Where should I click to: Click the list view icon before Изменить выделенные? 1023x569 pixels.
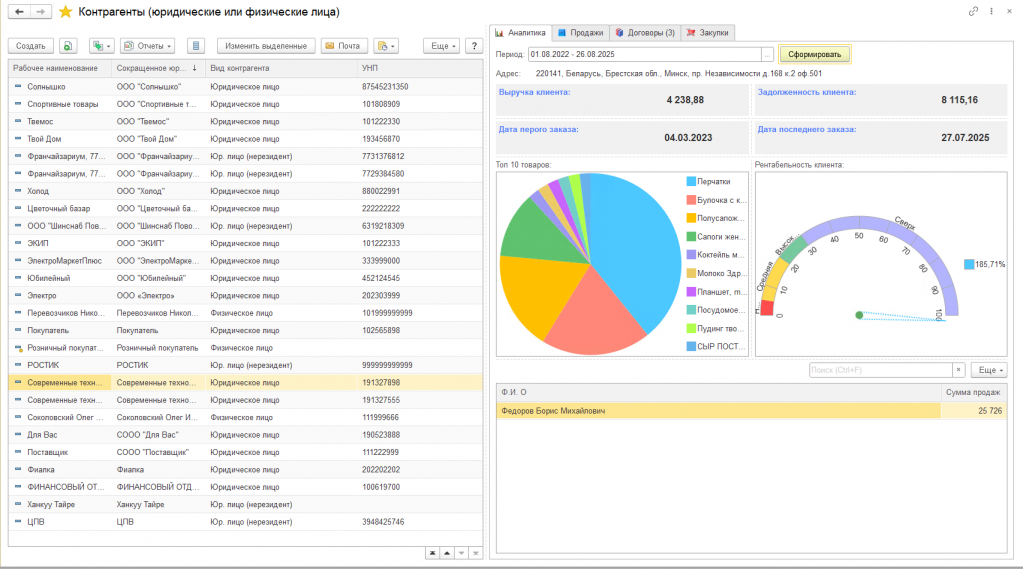pos(196,46)
